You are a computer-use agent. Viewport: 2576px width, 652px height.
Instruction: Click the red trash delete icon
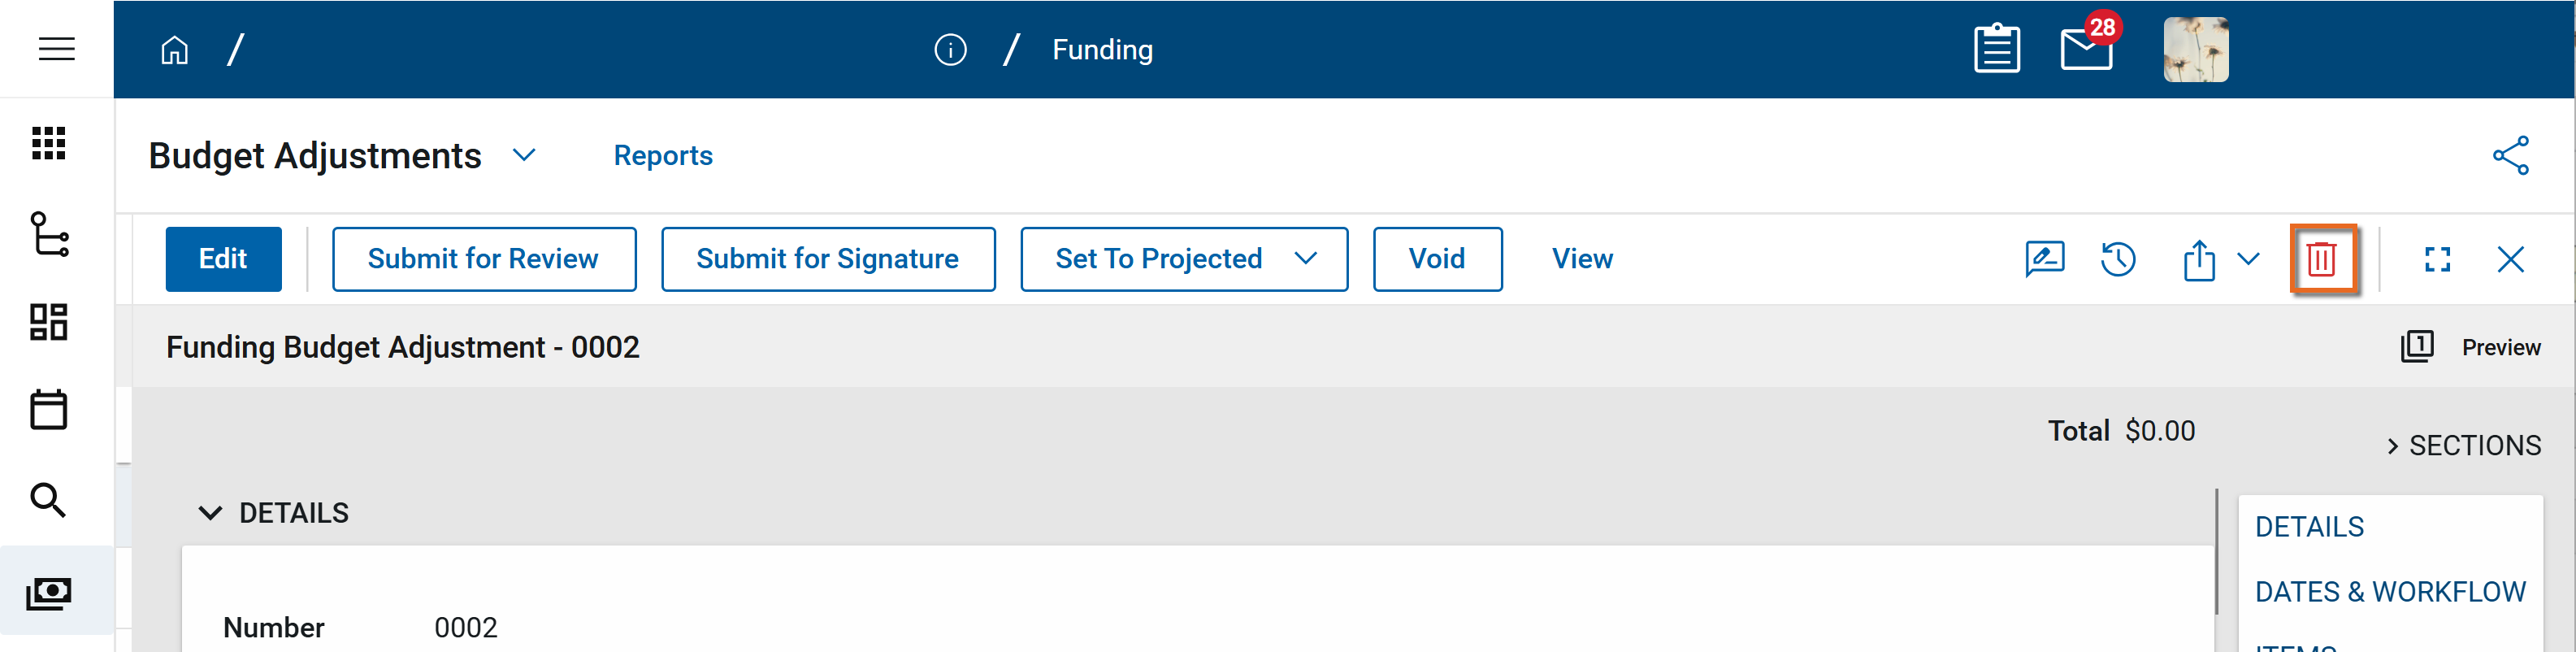click(2321, 259)
